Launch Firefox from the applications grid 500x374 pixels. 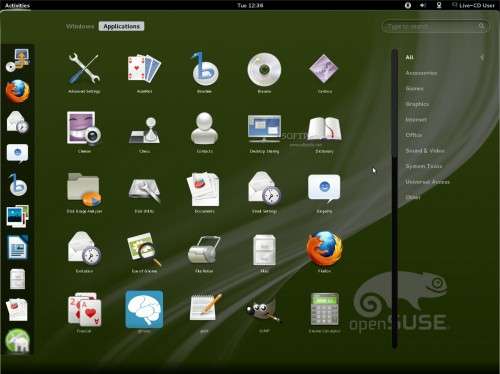tap(324, 248)
